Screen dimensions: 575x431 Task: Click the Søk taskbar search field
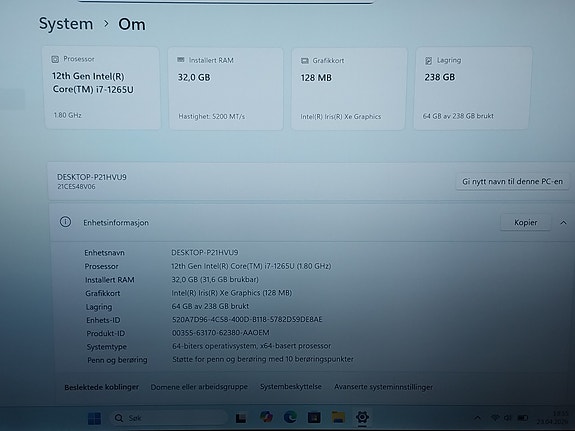tap(169, 418)
